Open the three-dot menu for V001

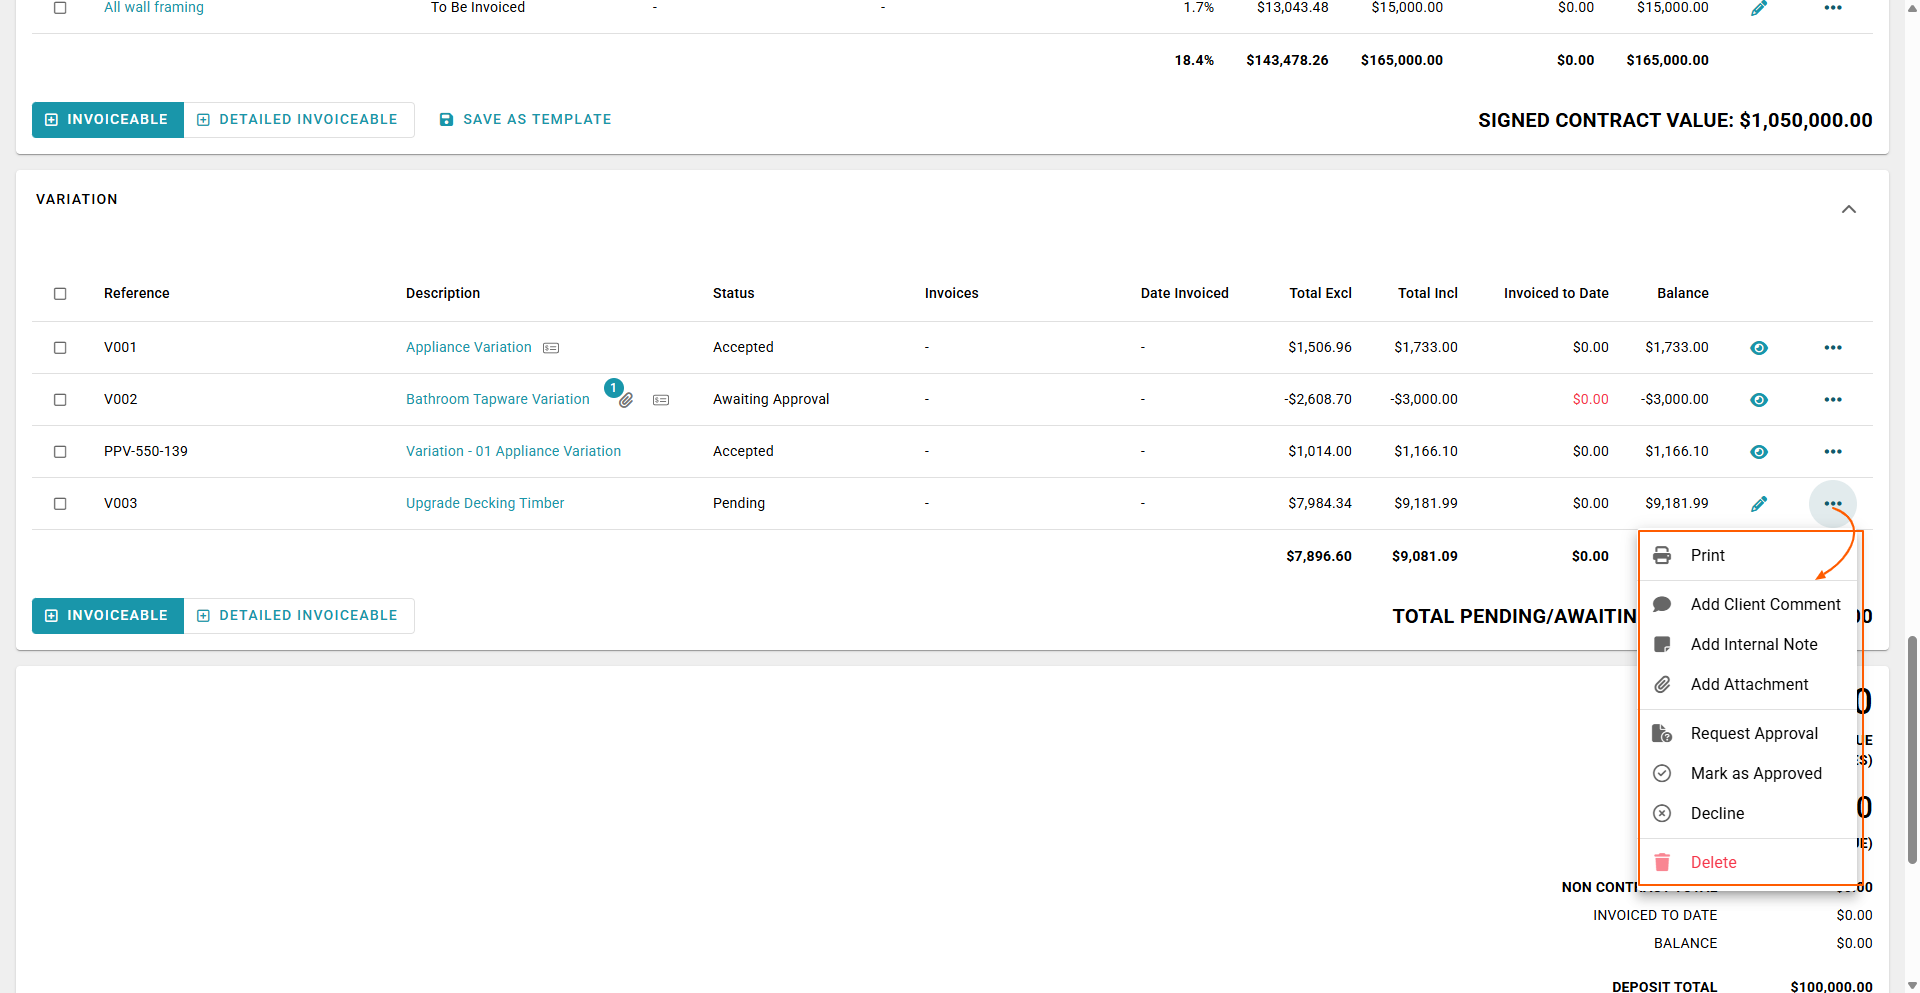(1833, 348)
